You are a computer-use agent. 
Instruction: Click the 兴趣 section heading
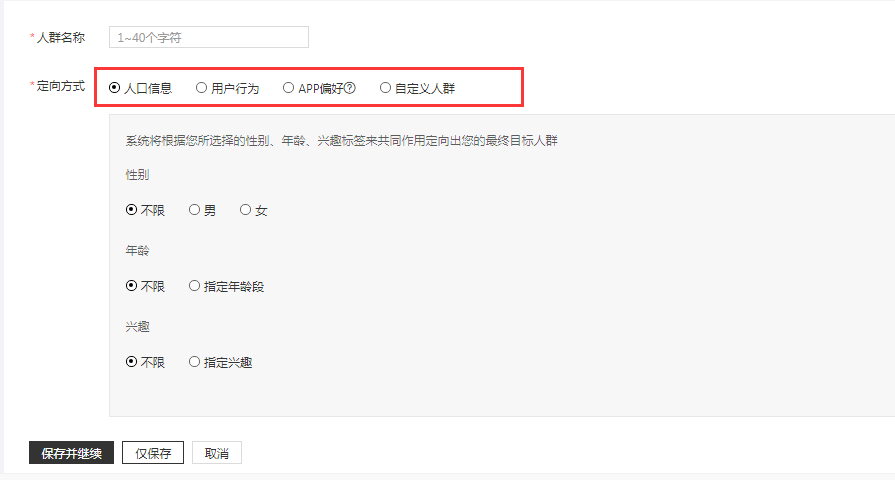[137, 326]
